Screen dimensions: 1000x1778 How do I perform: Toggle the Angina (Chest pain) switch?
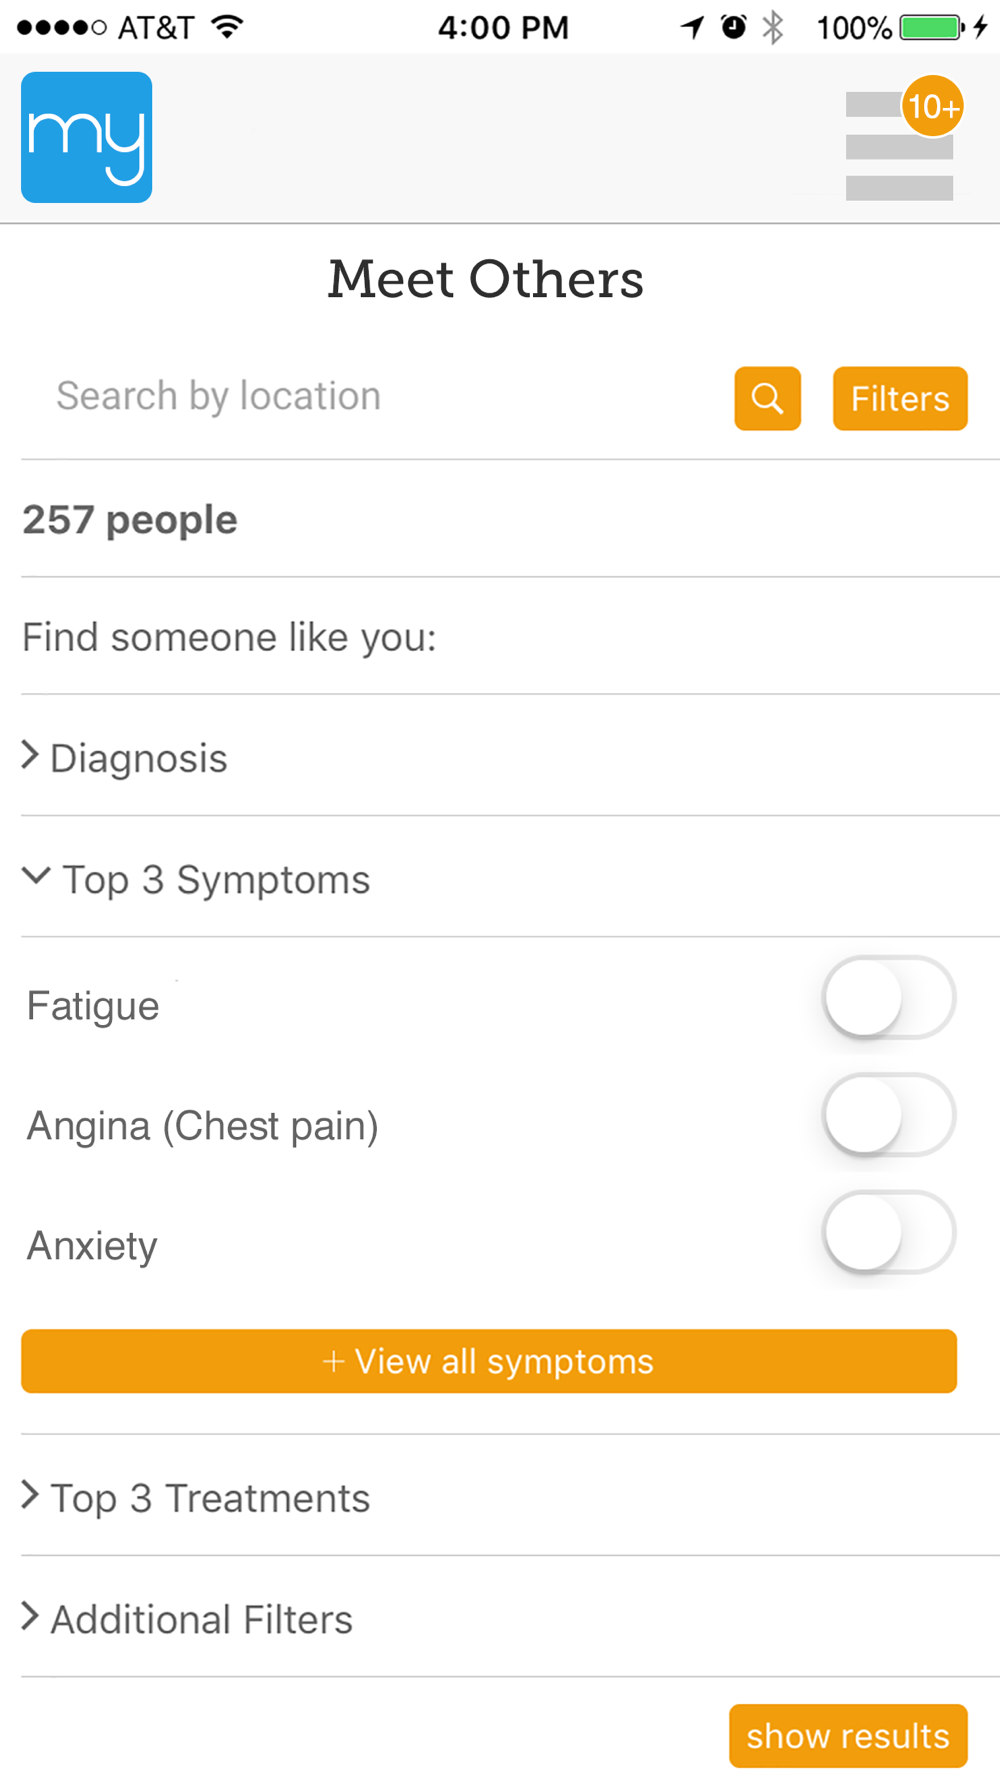tap(889, 1115)
